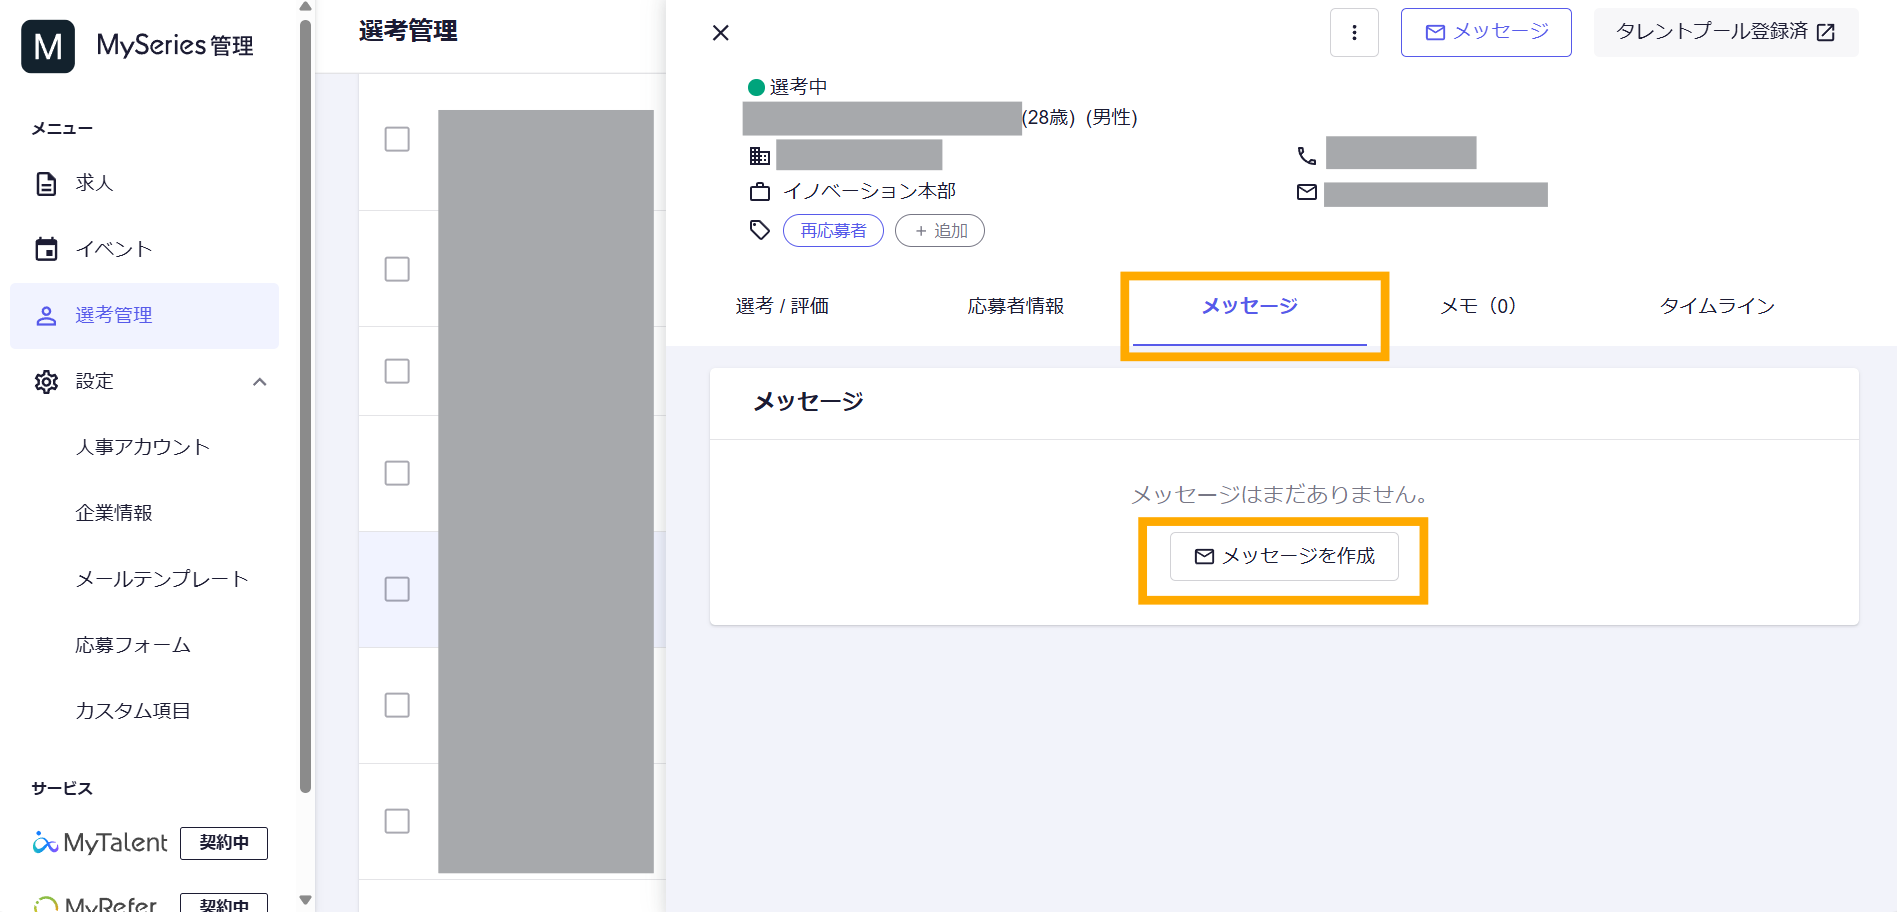Click the settings gear icon in sidebar
Screen dimensions: 1897x912
(x=46, y=381)
